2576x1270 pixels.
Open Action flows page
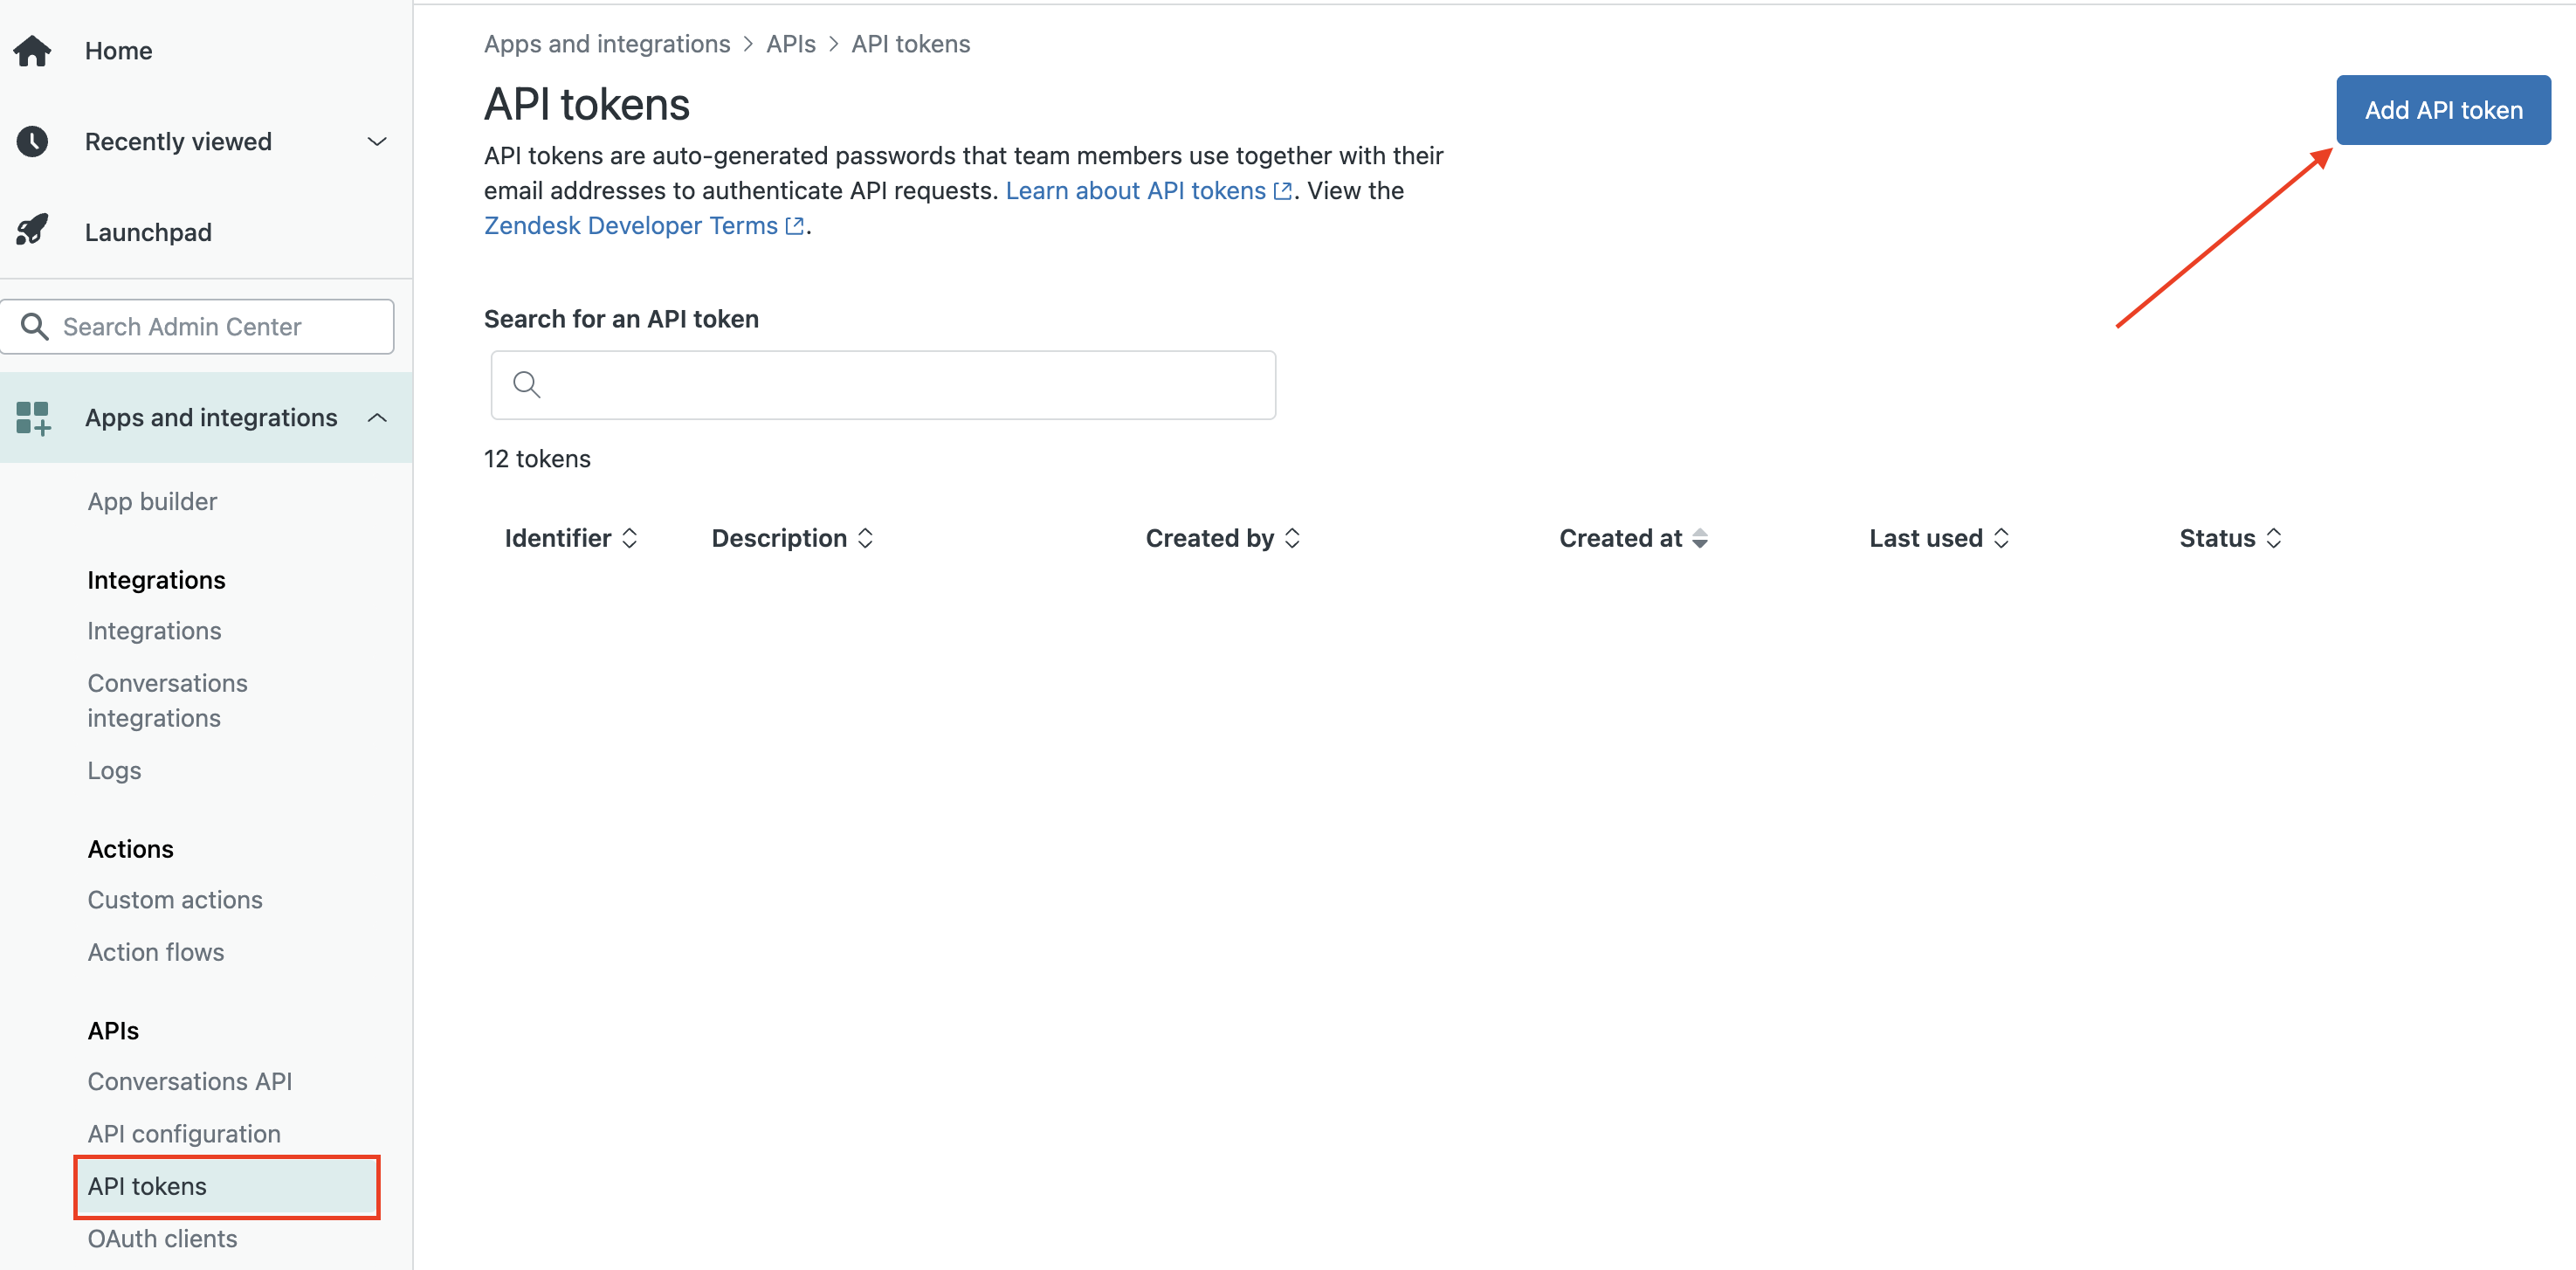tap(155, 951)
